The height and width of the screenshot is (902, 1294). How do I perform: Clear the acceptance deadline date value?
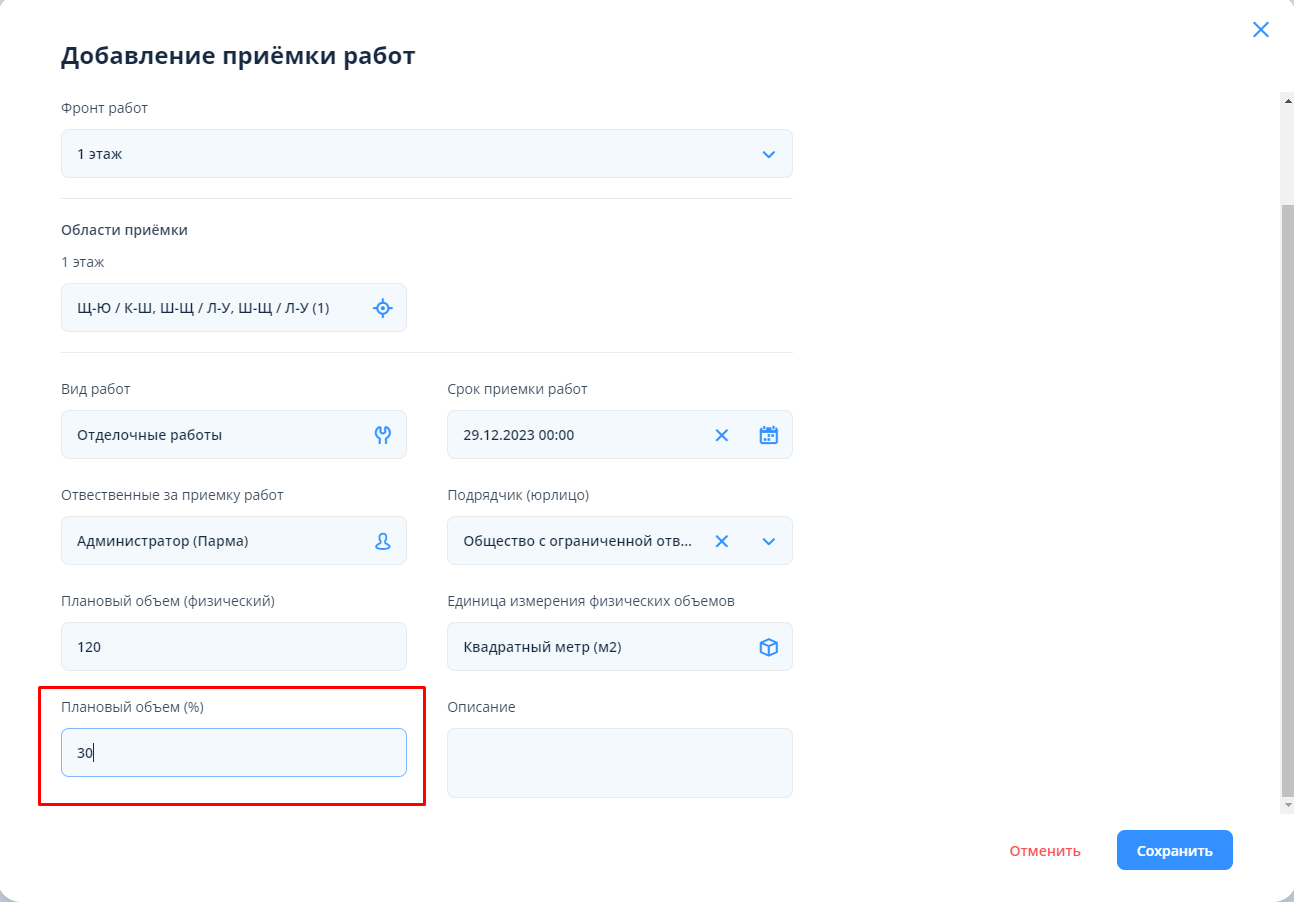click(722, 435)
